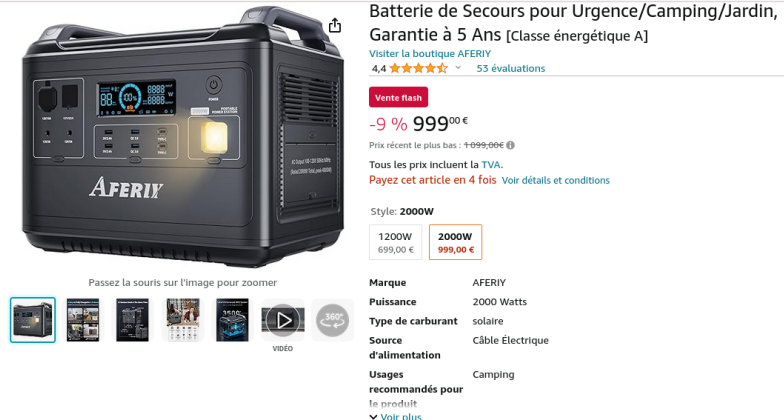Viewport: 784px width, 420px height.
Task: Expand the rating breakdown chevron
Action: 458,68
